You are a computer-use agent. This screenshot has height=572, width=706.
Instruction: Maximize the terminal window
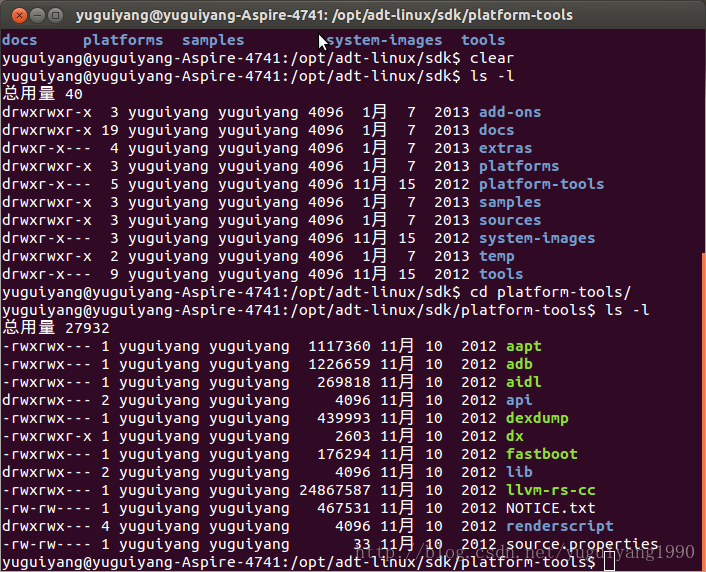coord(55,16)
